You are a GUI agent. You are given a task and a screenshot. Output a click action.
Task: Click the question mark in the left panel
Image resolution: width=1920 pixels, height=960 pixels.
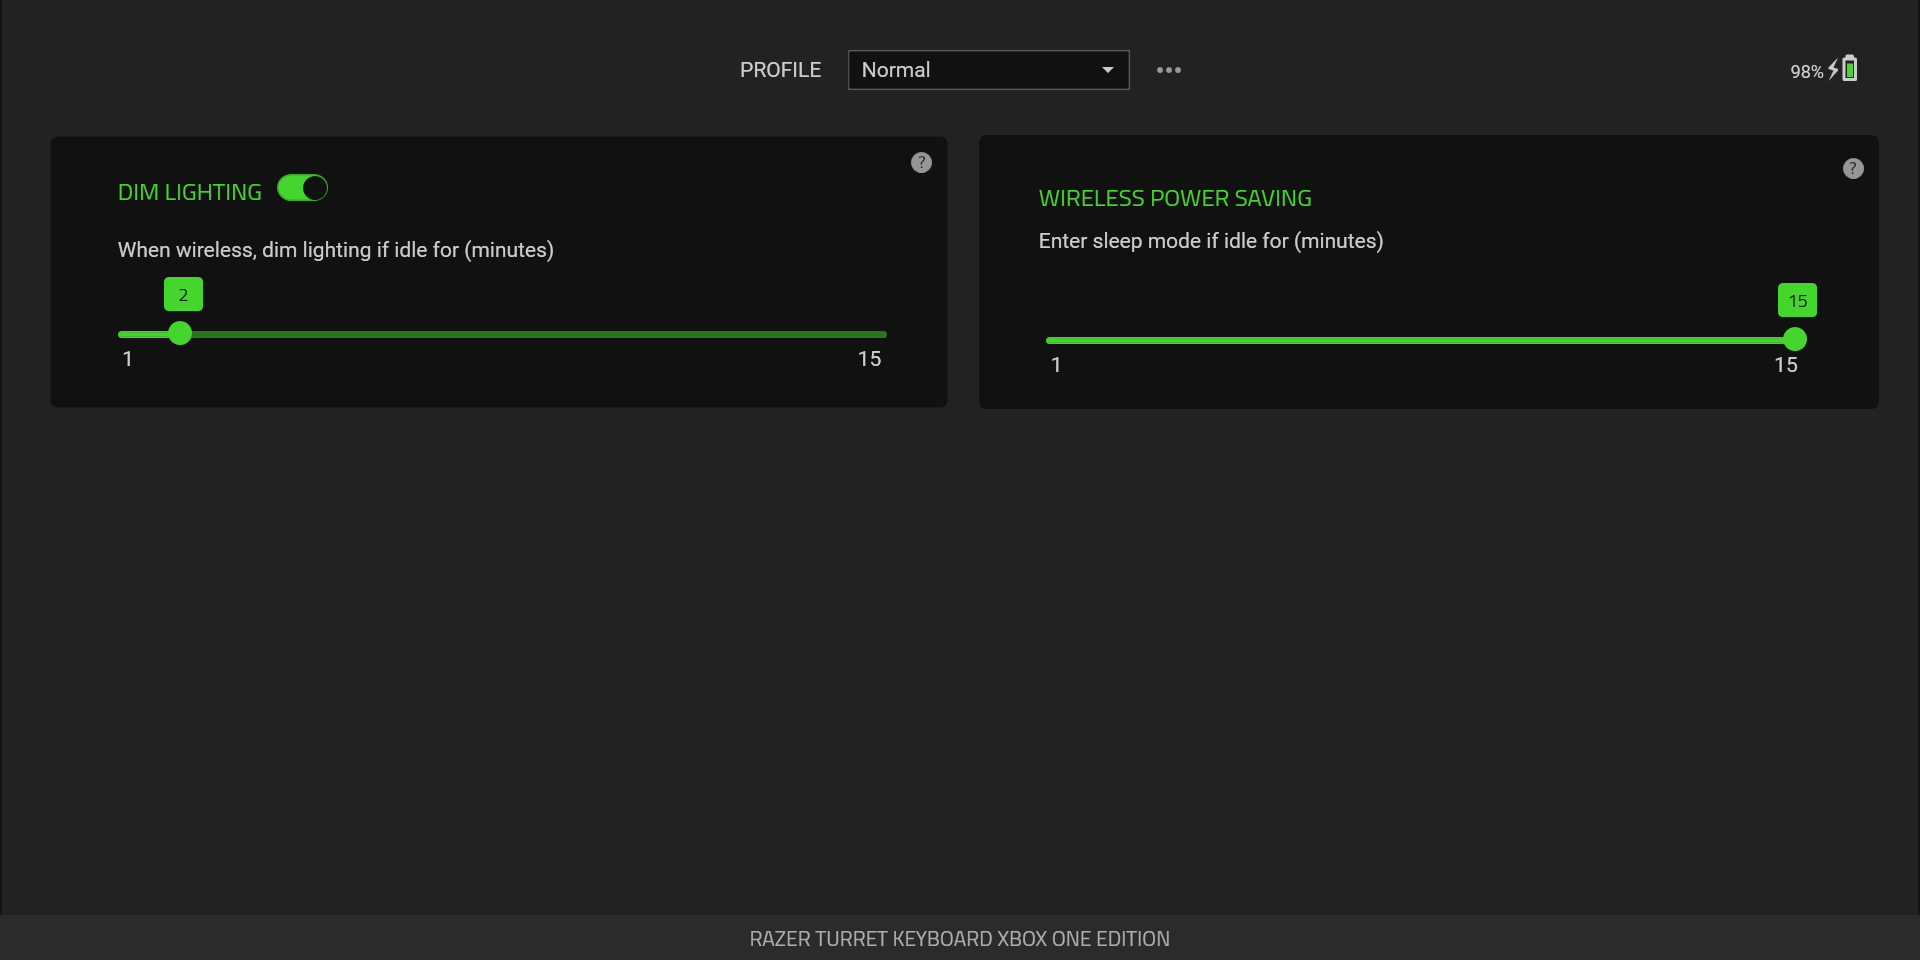click(921, 162)
